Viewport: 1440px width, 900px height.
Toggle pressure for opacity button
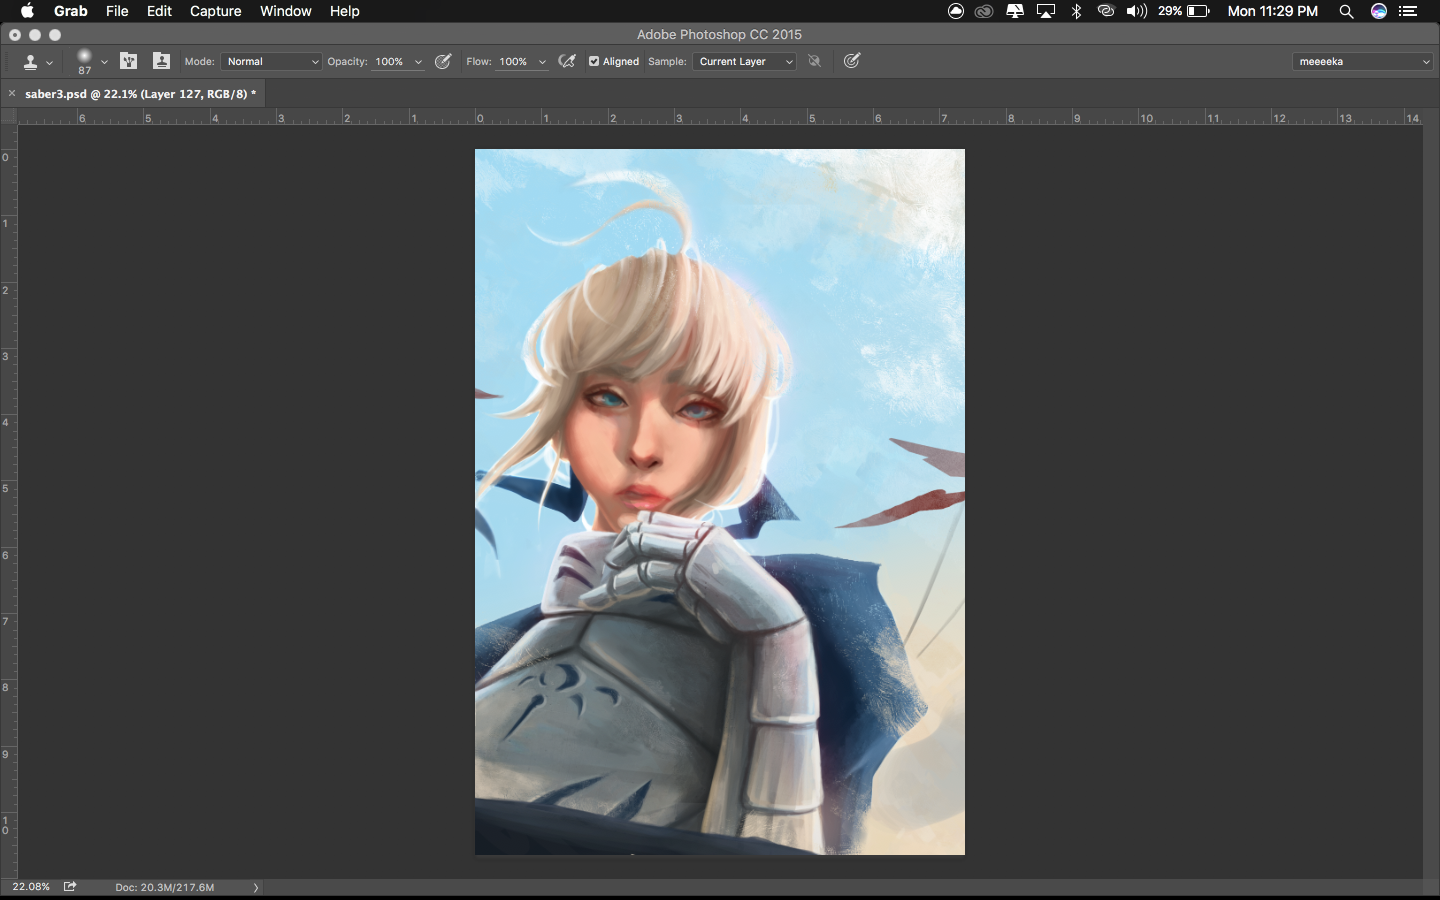[x=443, y=62]
